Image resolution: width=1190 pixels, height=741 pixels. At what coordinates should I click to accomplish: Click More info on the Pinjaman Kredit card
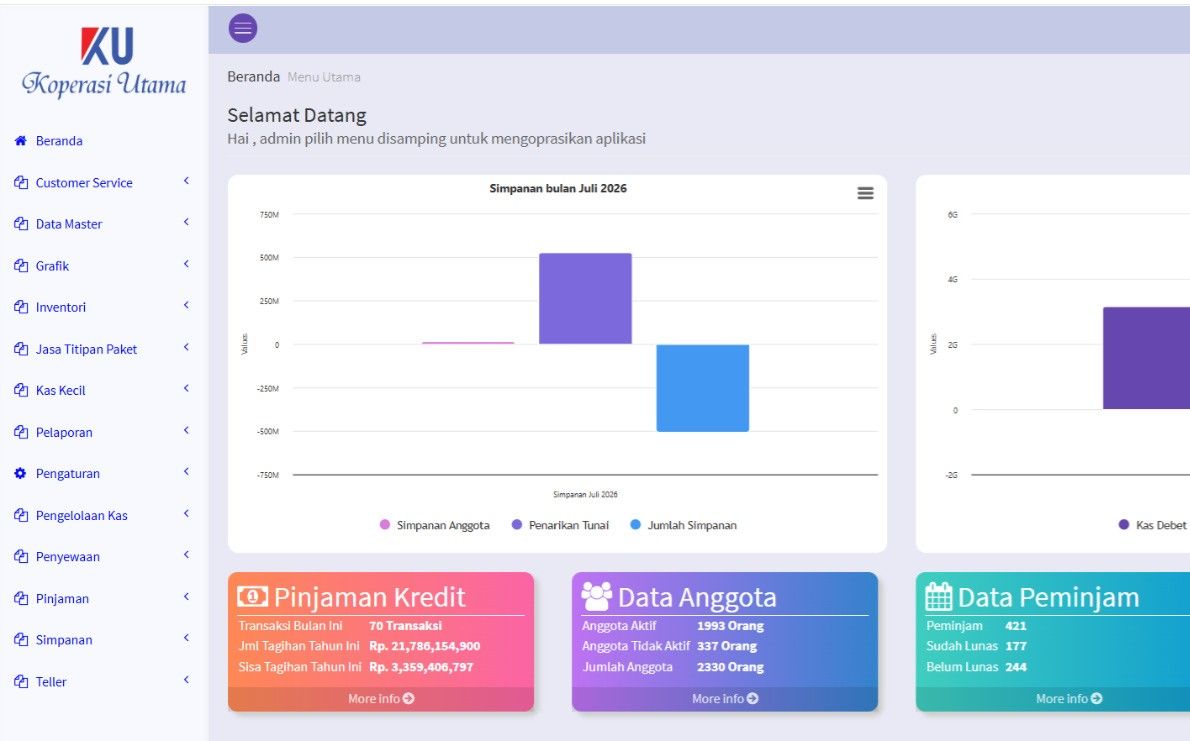click(381, 698)
